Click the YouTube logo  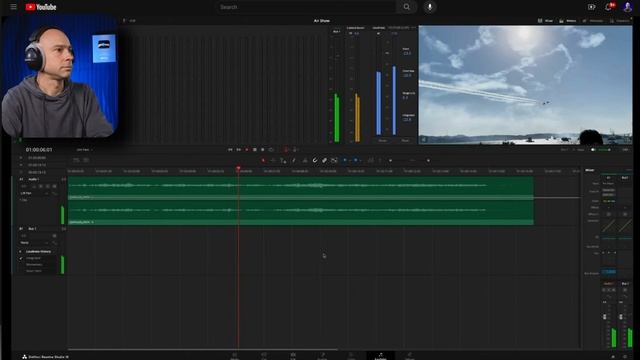pyautogui.click(x=41, y=7)
